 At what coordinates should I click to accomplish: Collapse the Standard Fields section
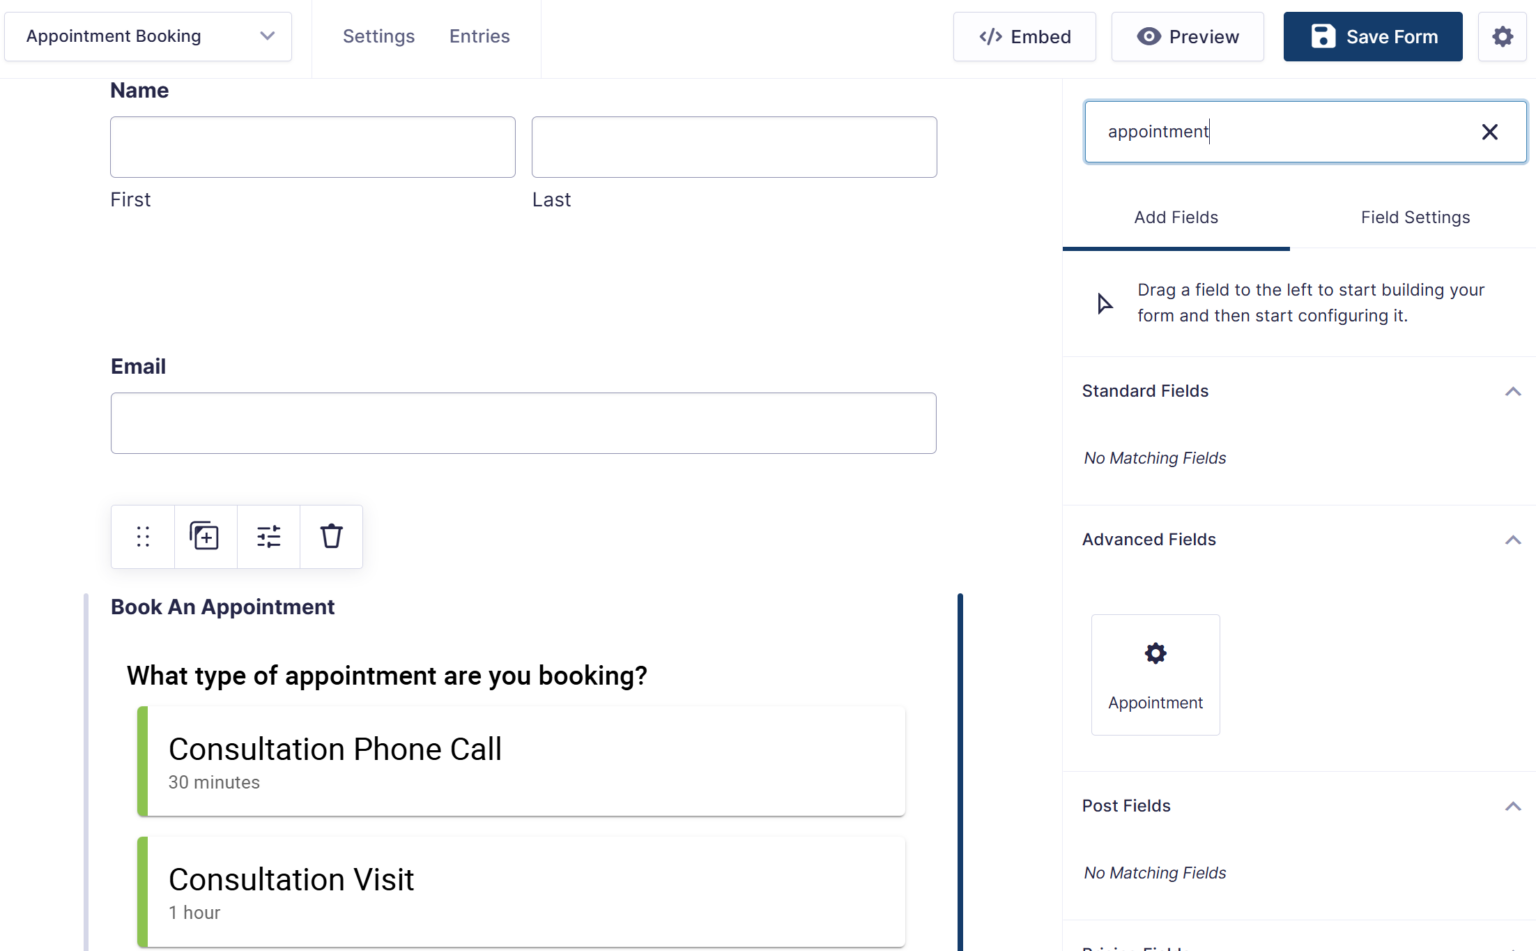(1513, 391)
